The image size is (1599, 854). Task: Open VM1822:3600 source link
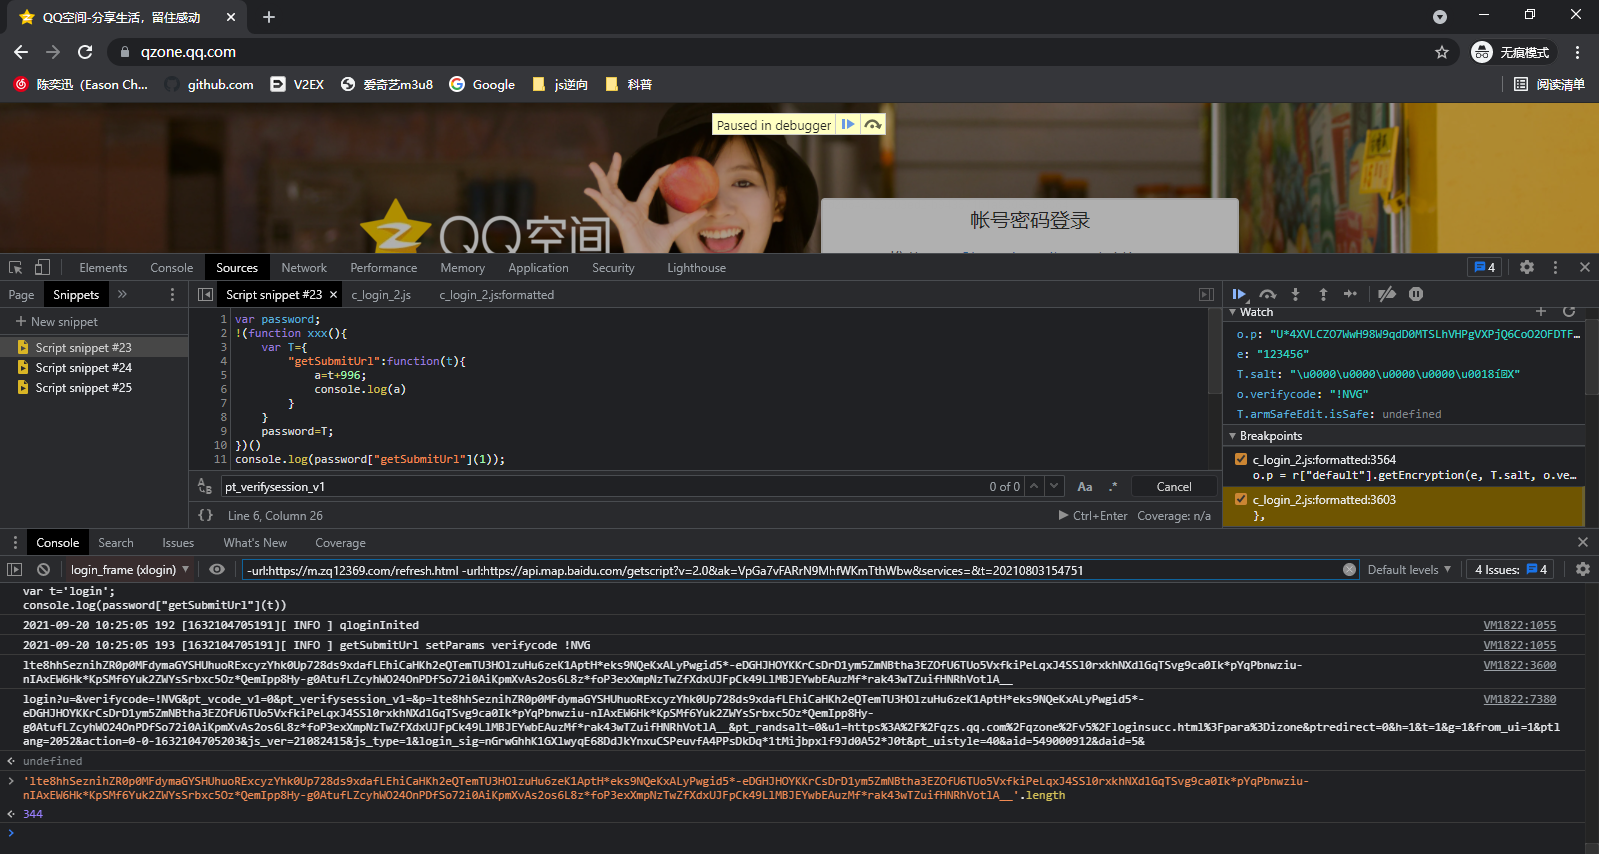(1519, 665)
